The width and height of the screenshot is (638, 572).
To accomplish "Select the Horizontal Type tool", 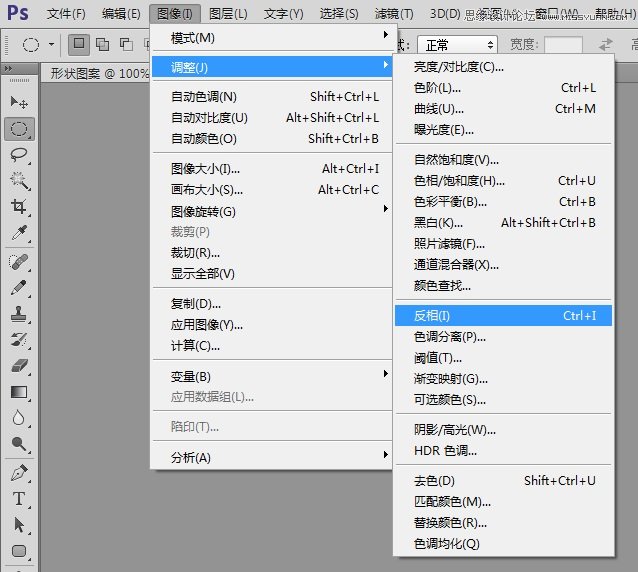I will point(19,499).
